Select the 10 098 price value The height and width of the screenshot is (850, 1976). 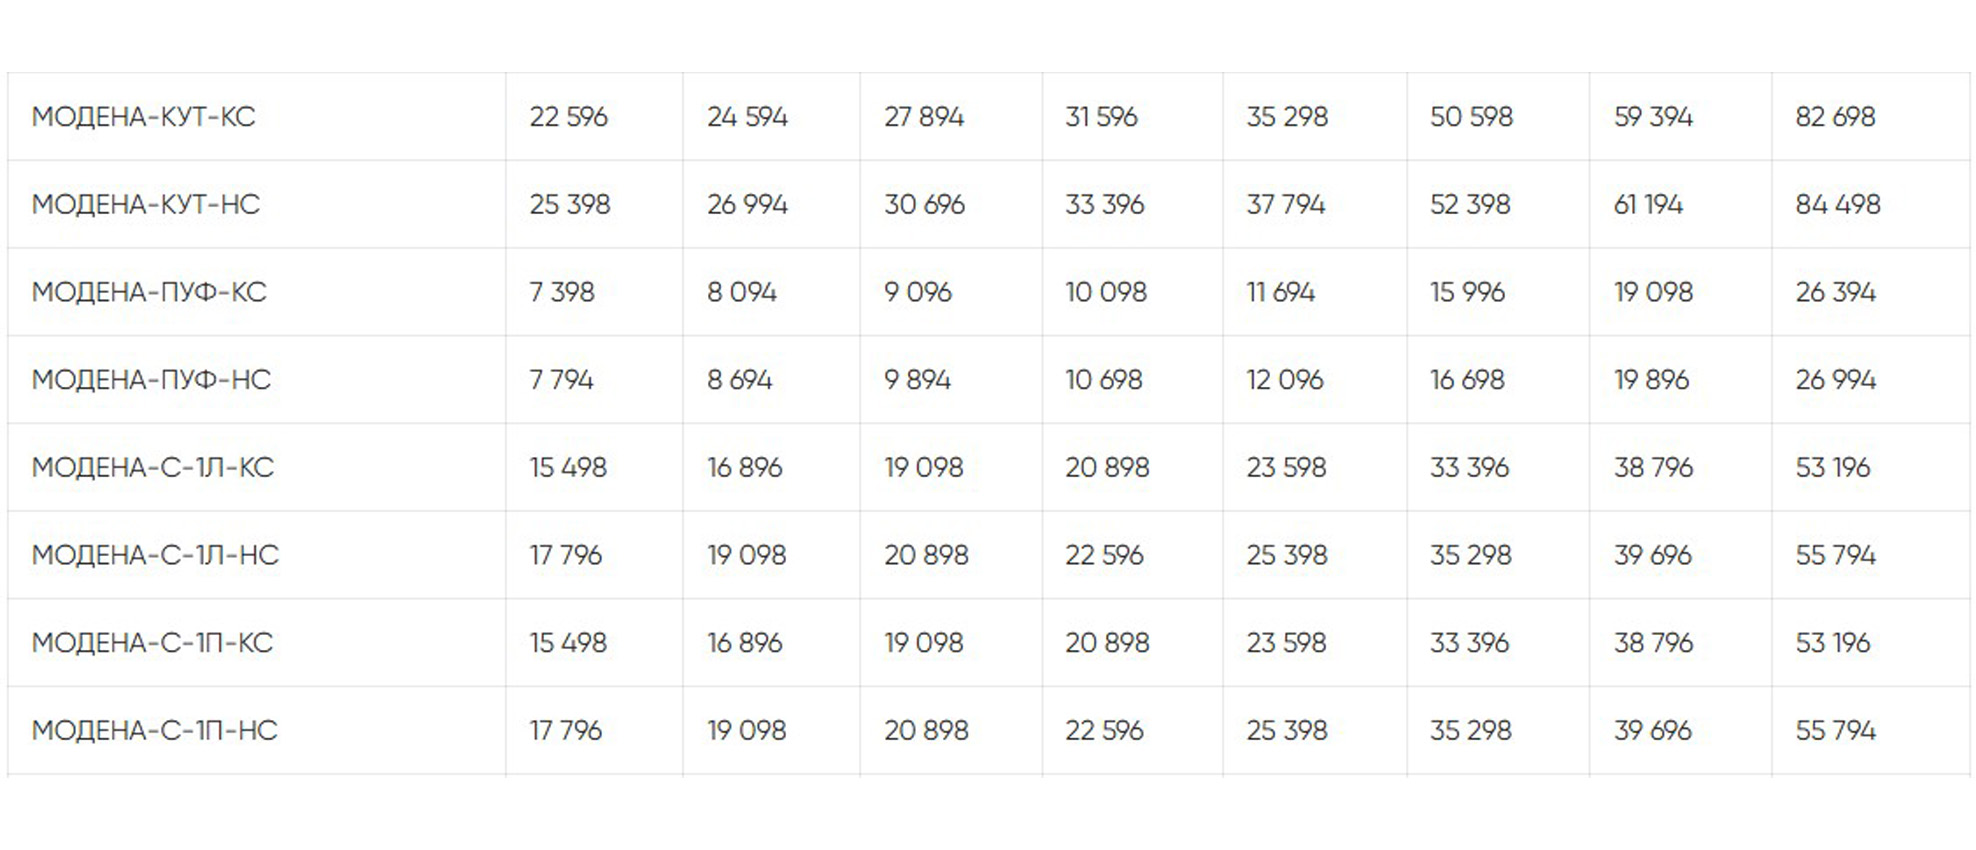coord(1105,292)
